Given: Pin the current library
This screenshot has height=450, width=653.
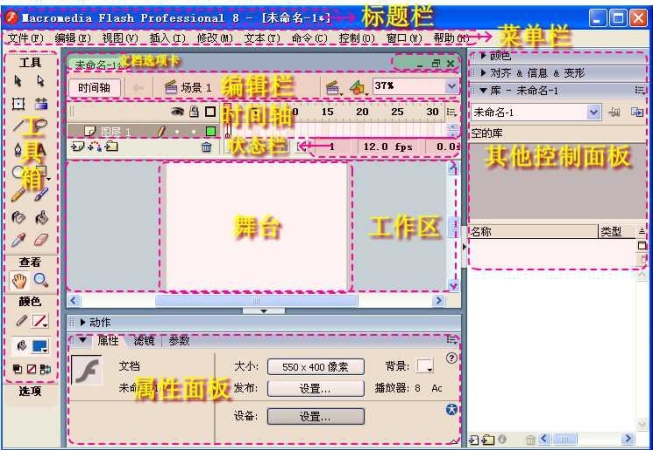Looking at the screenshot, I should [x=614, y=112].
